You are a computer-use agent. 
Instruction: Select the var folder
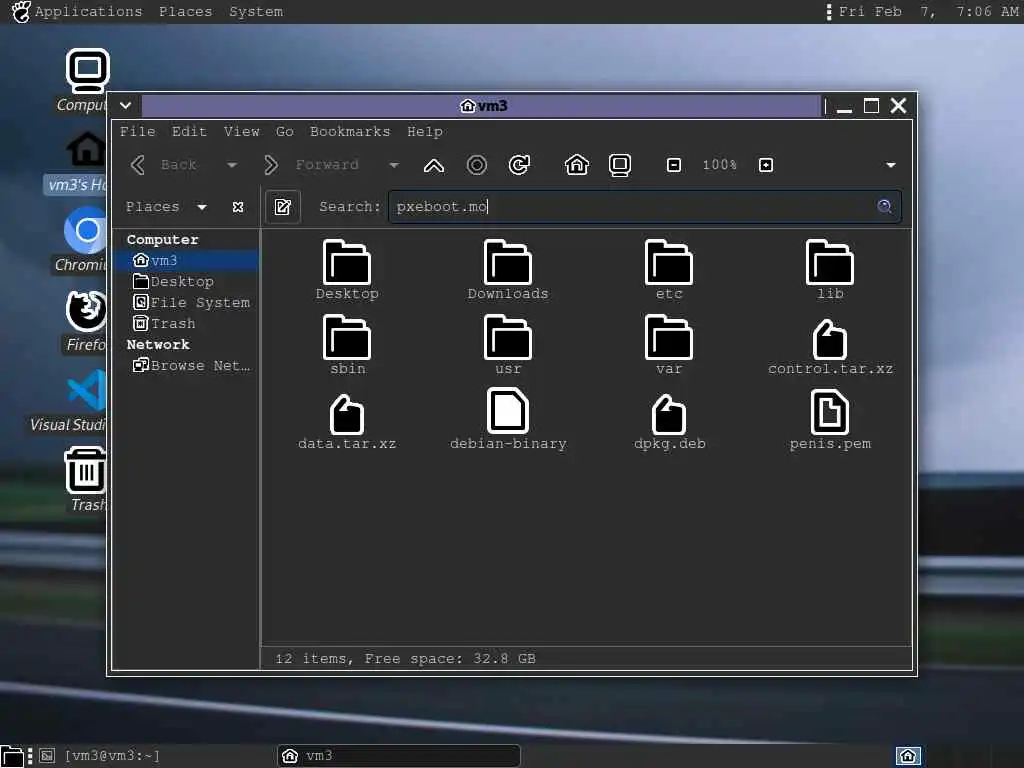tap(669, 345)
